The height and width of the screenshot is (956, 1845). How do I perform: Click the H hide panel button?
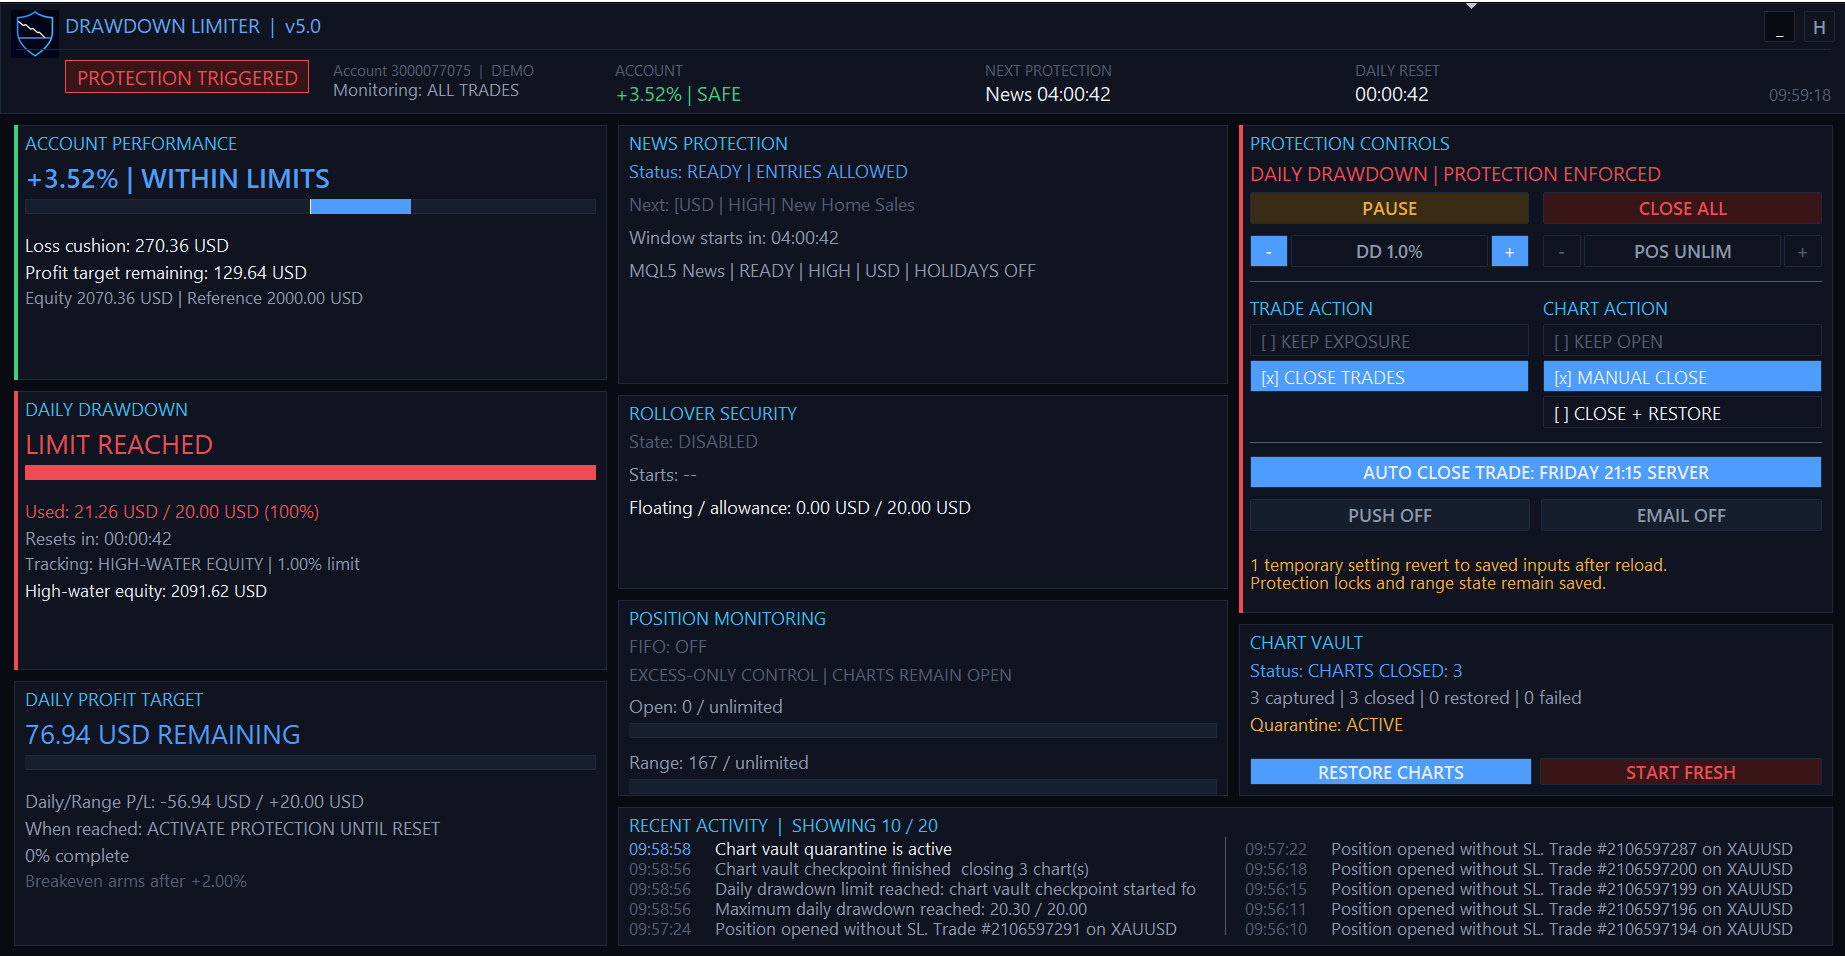coord(1819,27)
